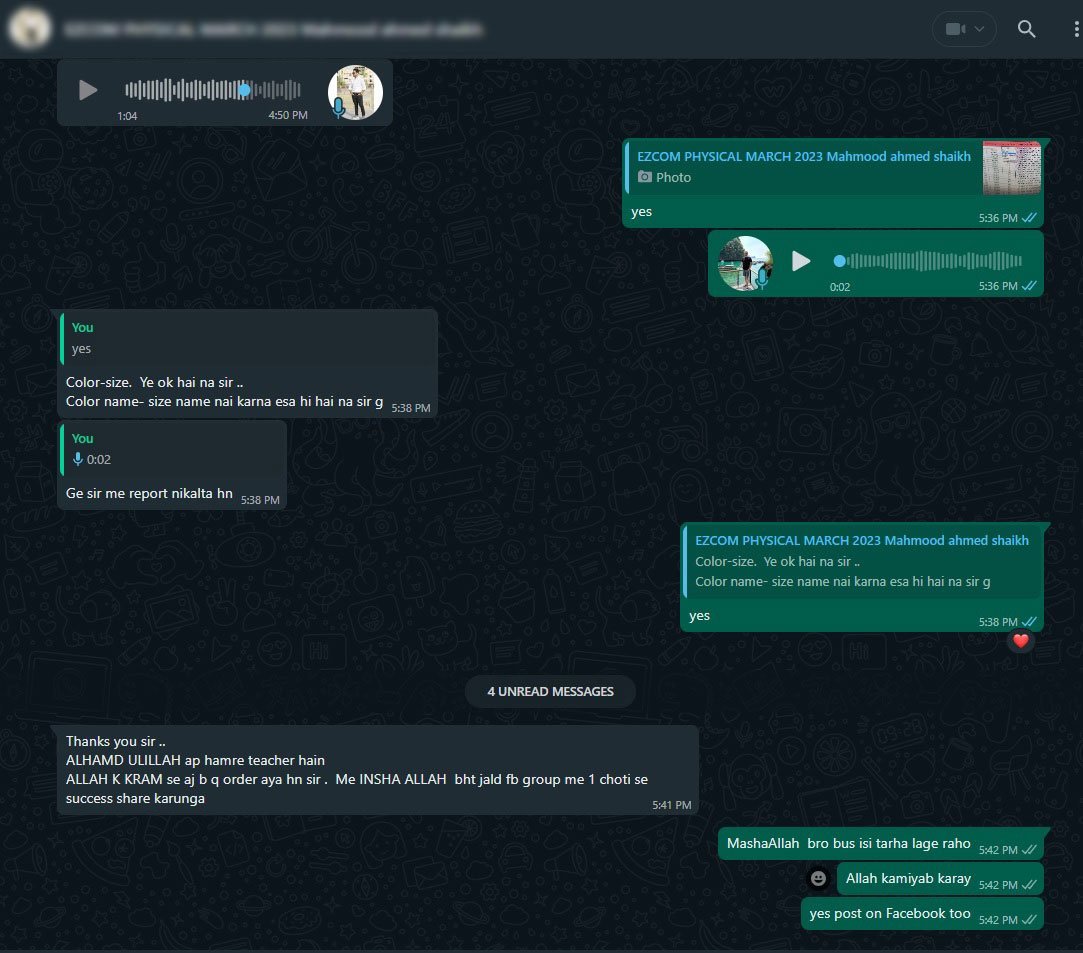Start a video call from the header

[954, 29]
